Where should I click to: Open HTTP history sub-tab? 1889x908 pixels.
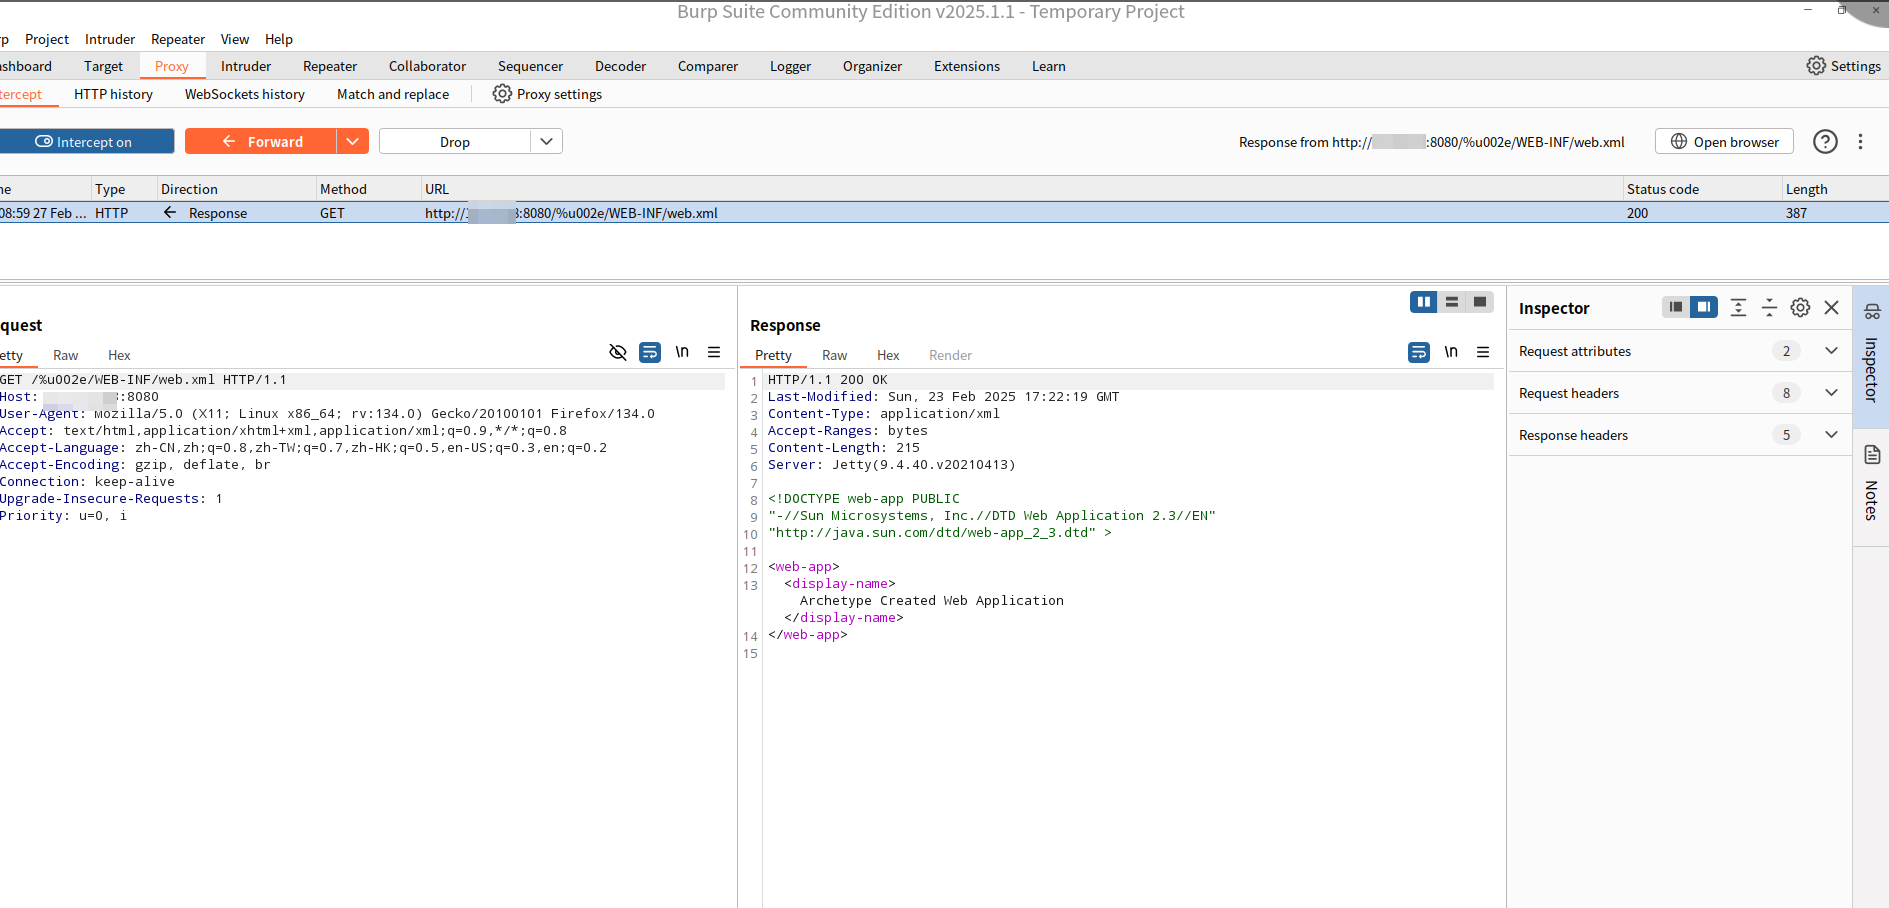(113, 94)
